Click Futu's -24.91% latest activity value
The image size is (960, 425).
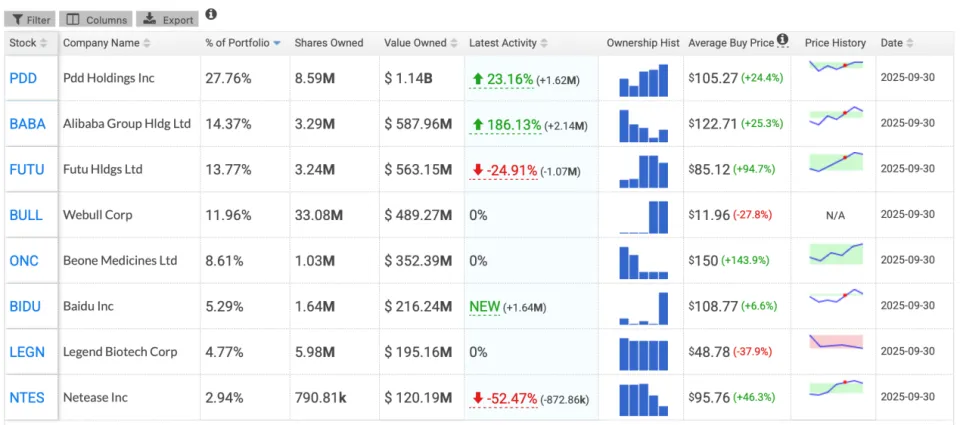pyautogui.click(x=504, y=170)
